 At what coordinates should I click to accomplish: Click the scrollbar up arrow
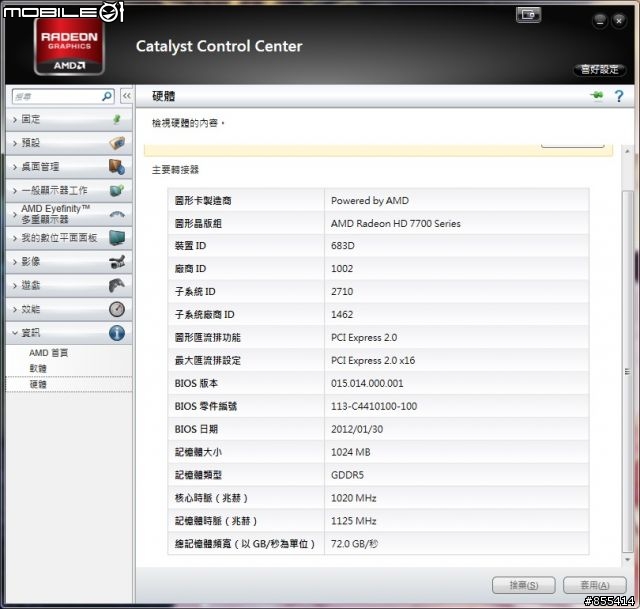(x=627, y=151)
